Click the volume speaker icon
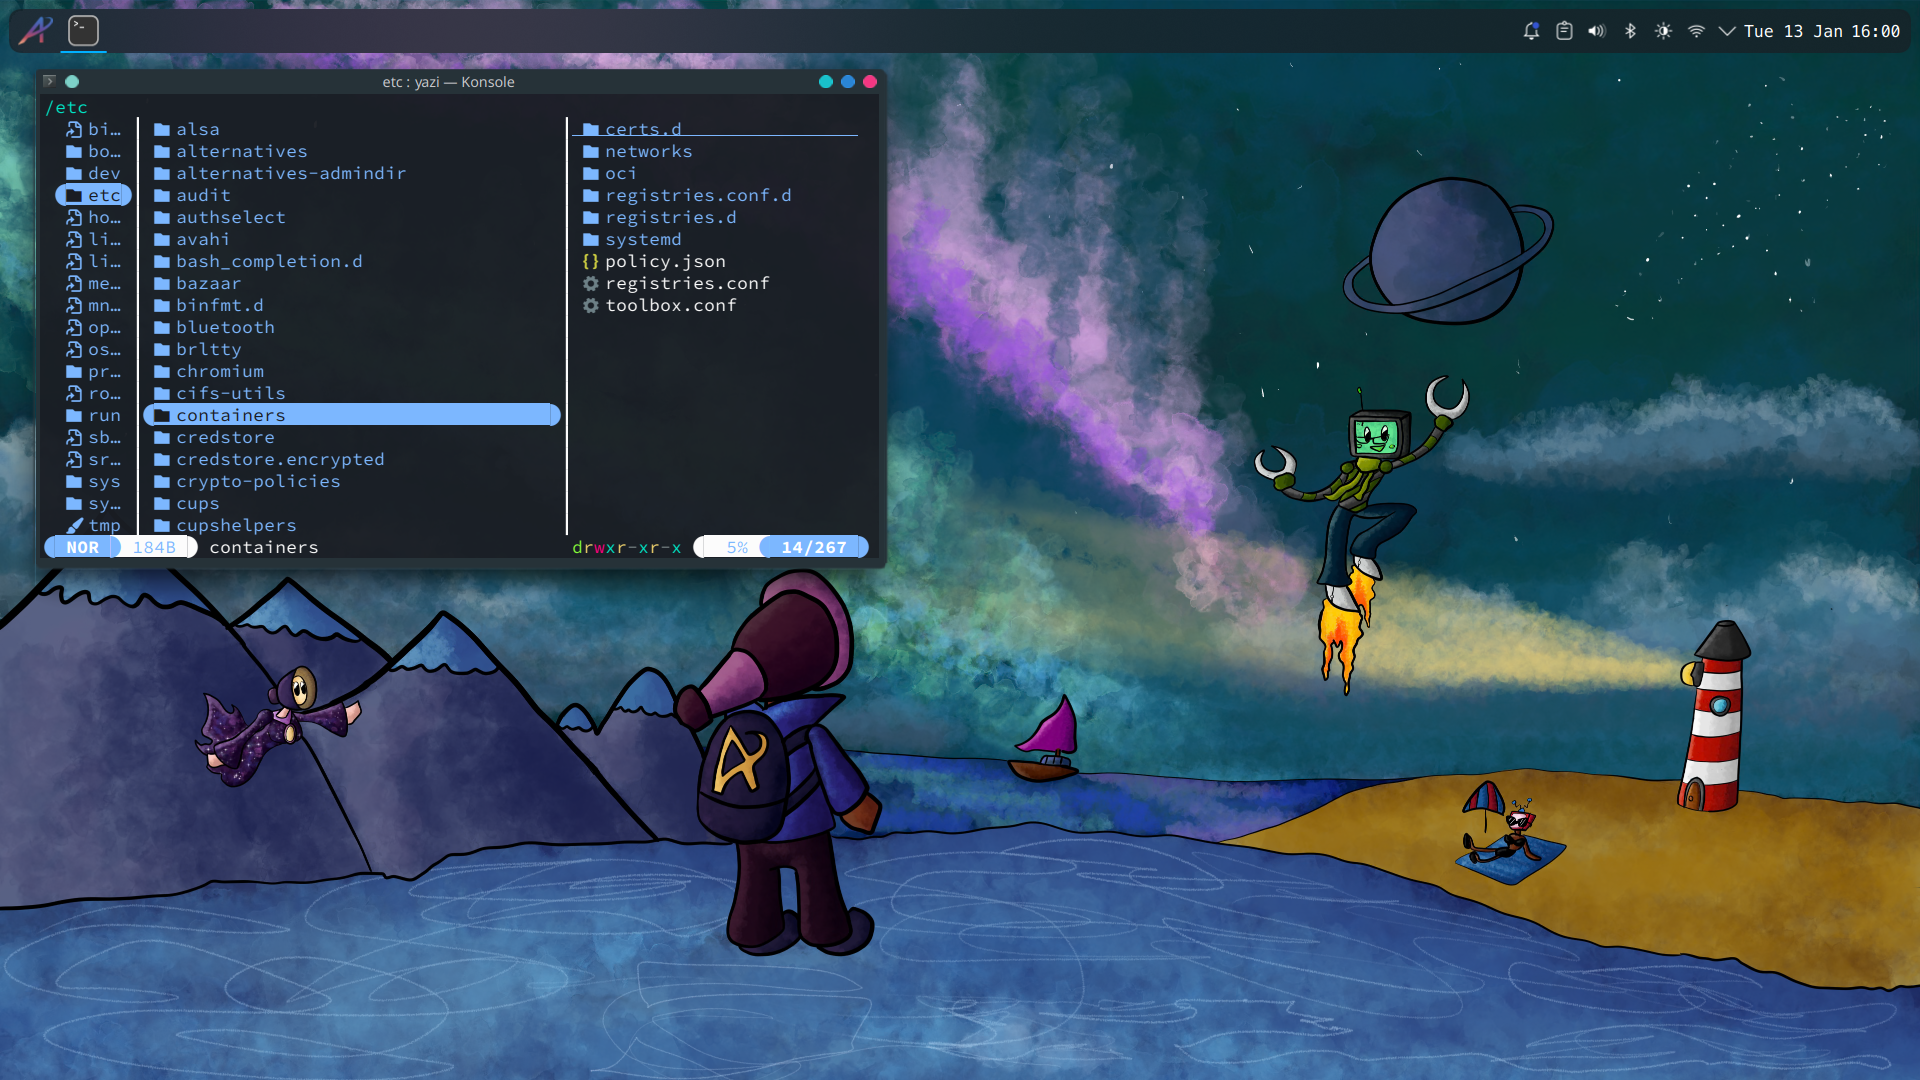 [1597, 31]
